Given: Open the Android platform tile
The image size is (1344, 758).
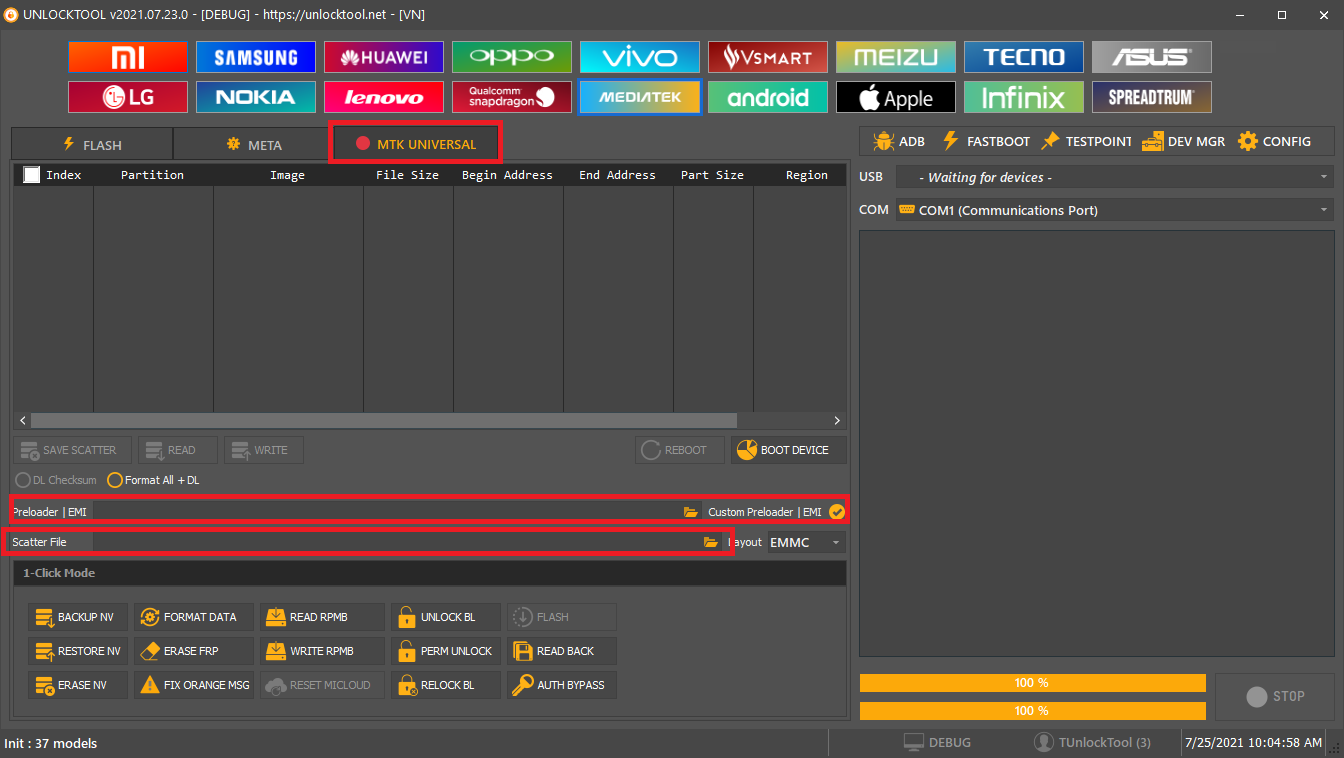Looking at the screenshot, I should pyautogui.click(x=768, y=97).
